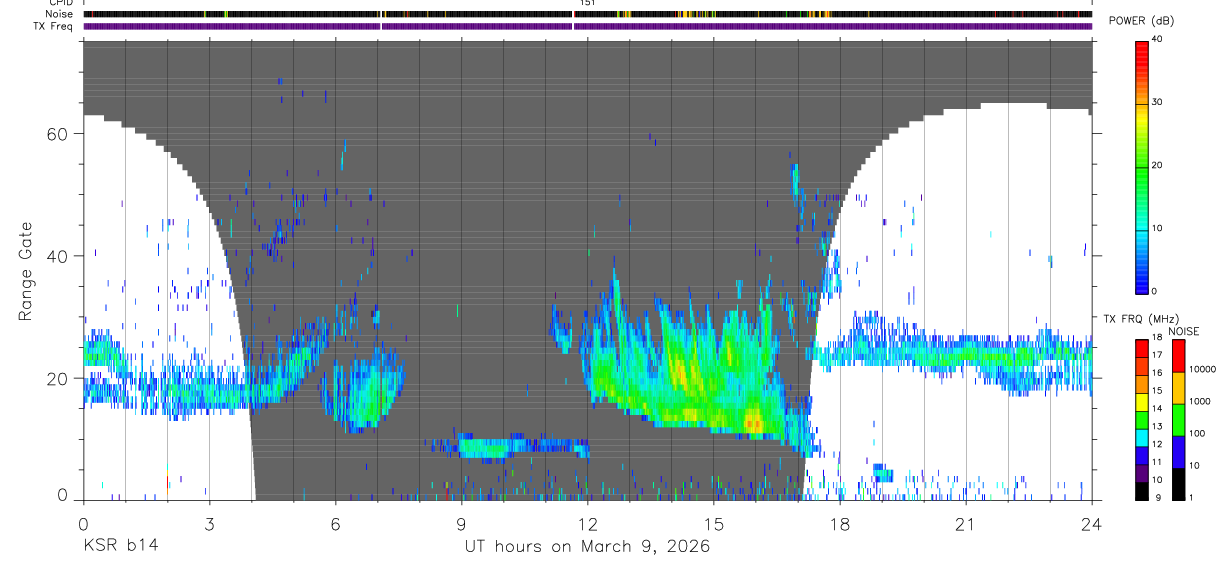Click the '3' hour tick on time axis
1228x567 pixels.
point(209,524)
